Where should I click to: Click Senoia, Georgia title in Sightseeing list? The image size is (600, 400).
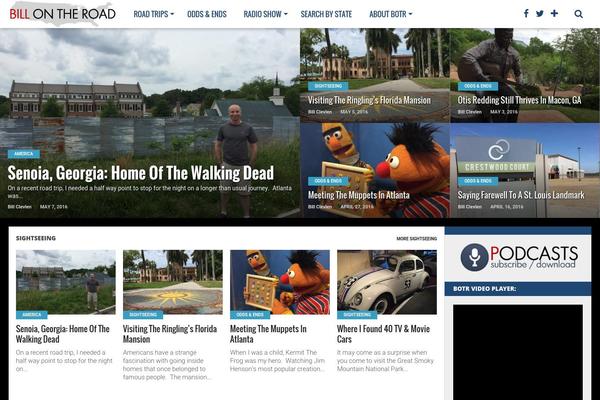(x=63, y=334)
